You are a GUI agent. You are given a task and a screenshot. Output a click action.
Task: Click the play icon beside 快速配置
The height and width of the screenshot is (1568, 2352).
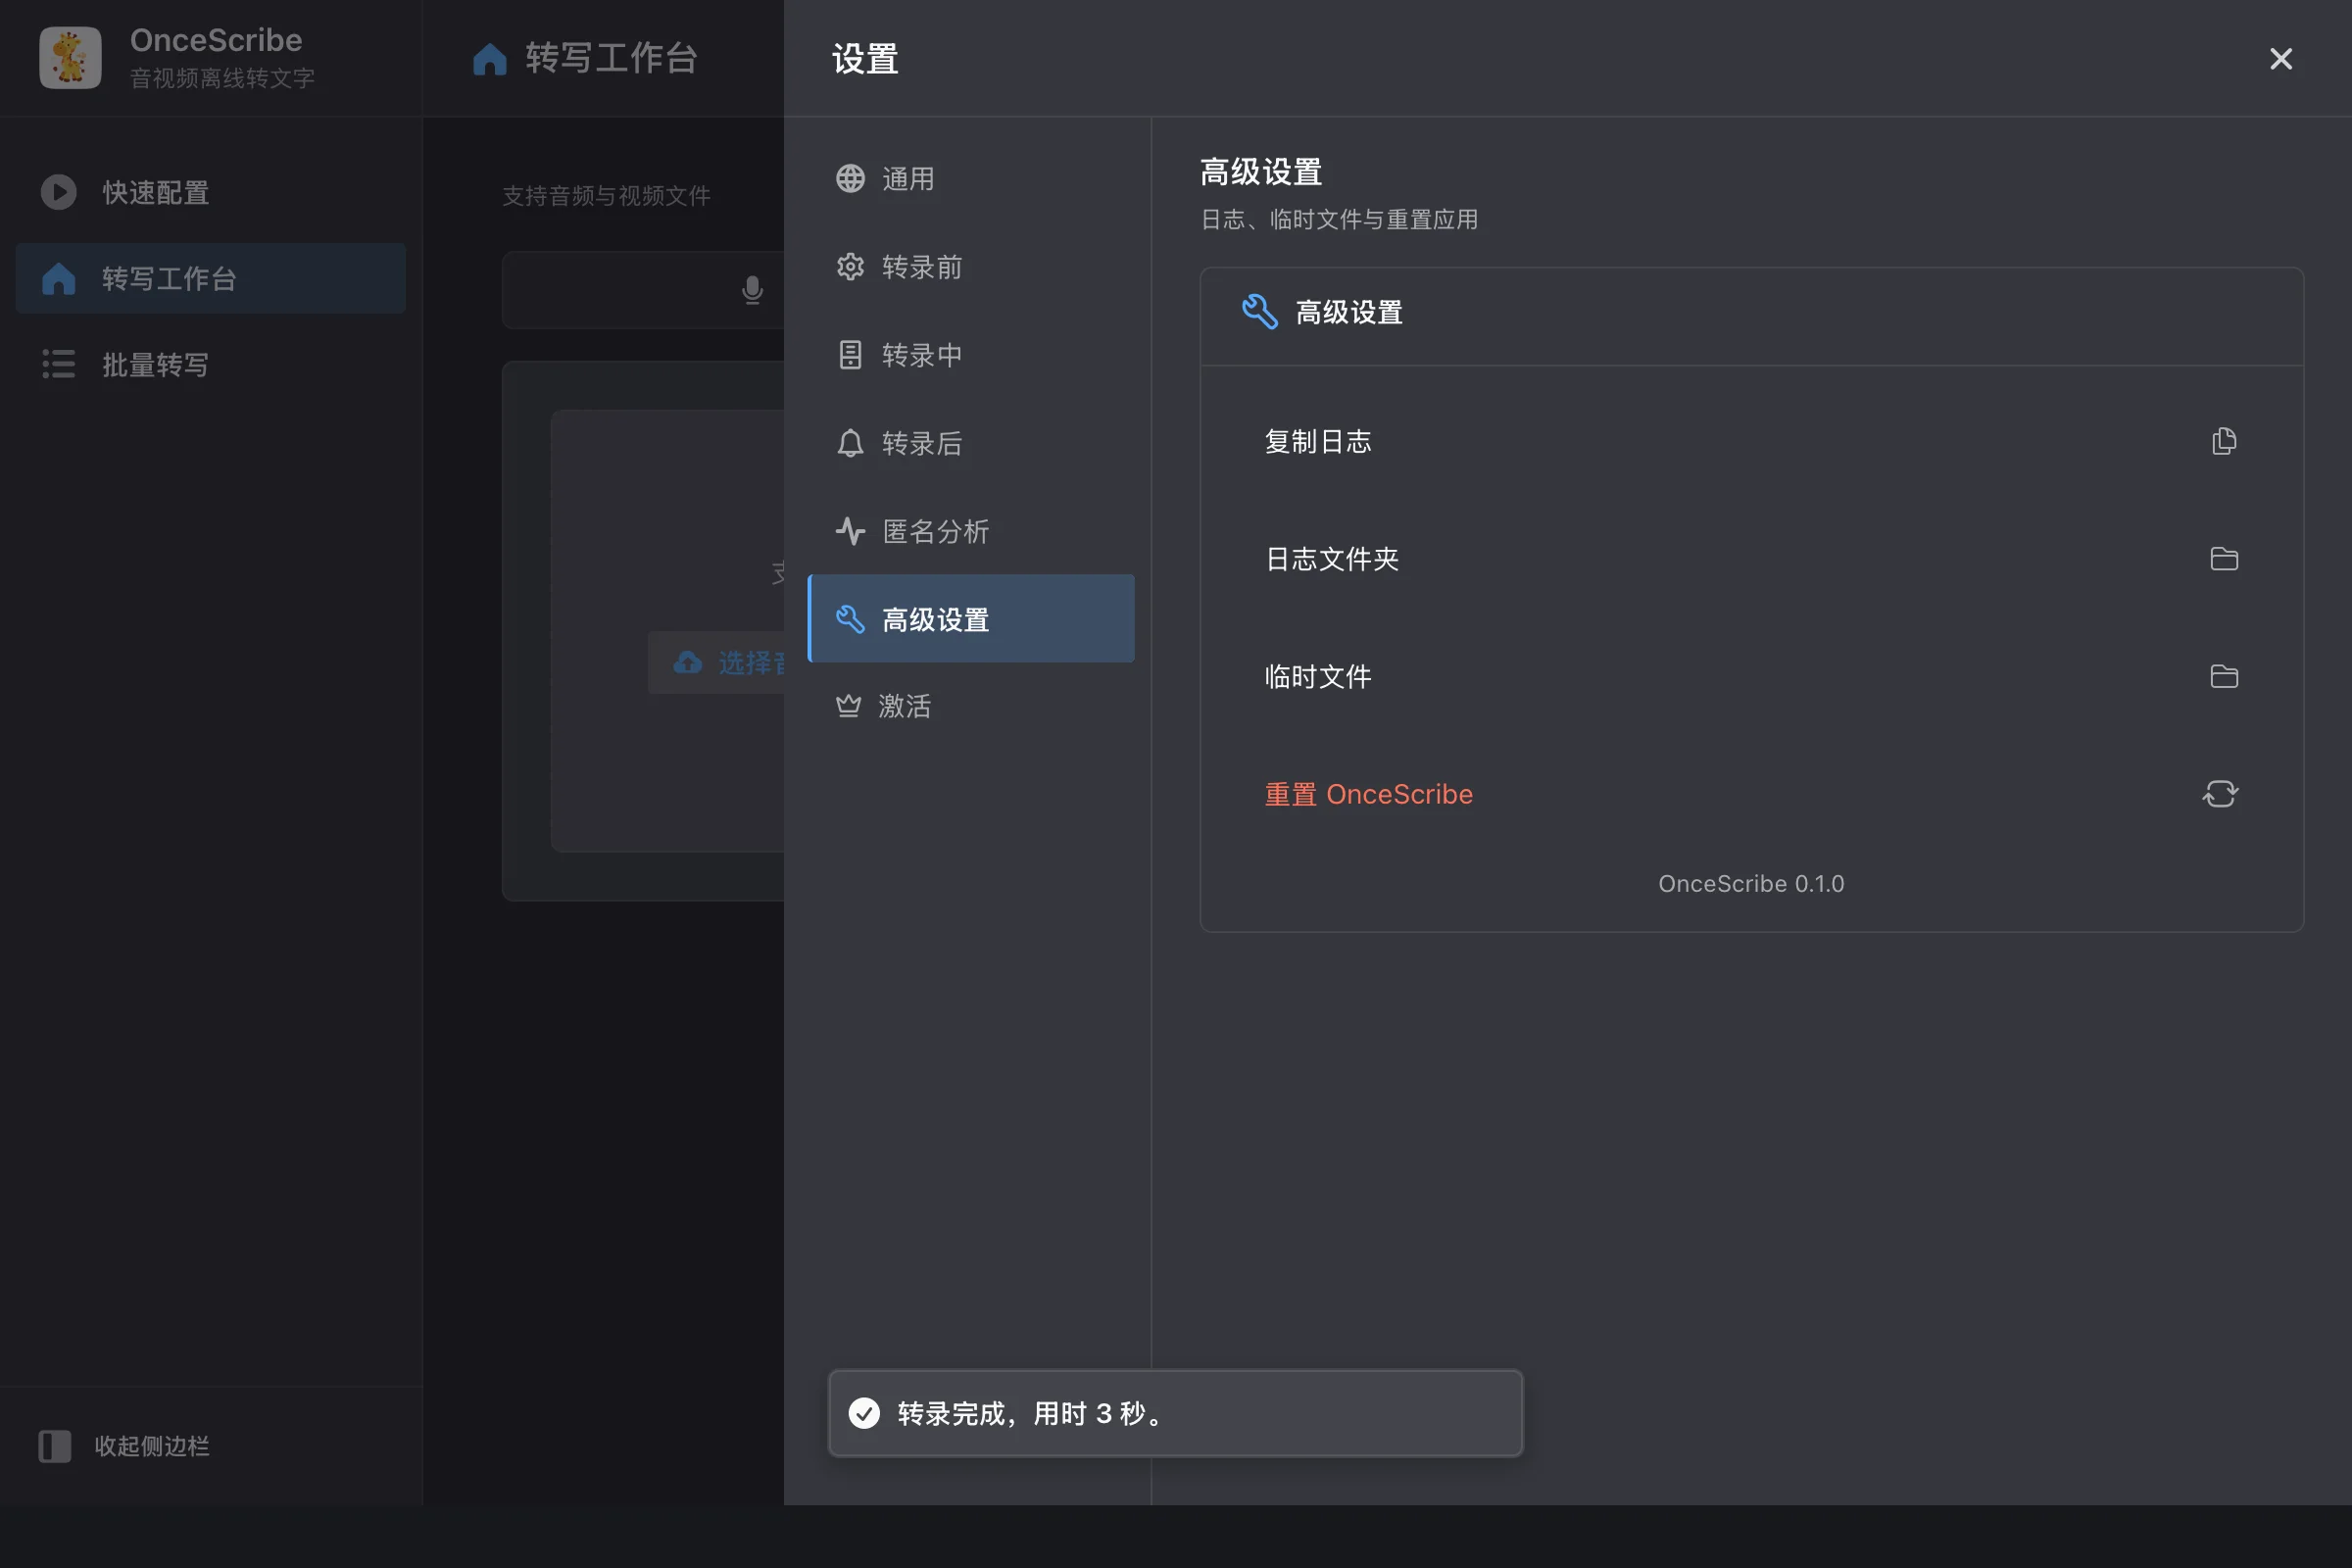[x=58, y=192]
